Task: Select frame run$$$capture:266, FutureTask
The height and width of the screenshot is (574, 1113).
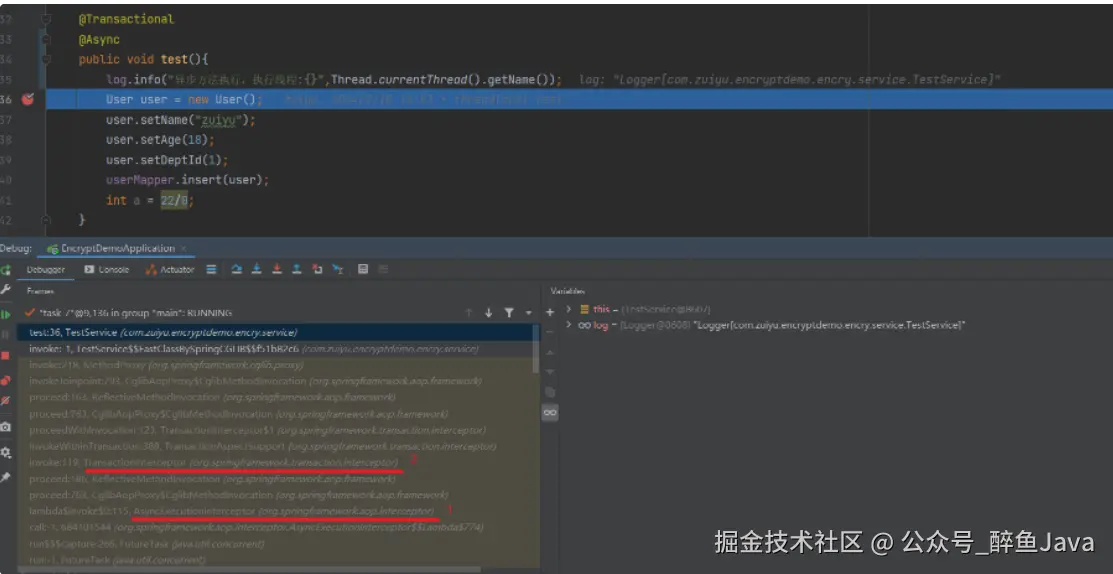Action: click(x=278, y=543)
